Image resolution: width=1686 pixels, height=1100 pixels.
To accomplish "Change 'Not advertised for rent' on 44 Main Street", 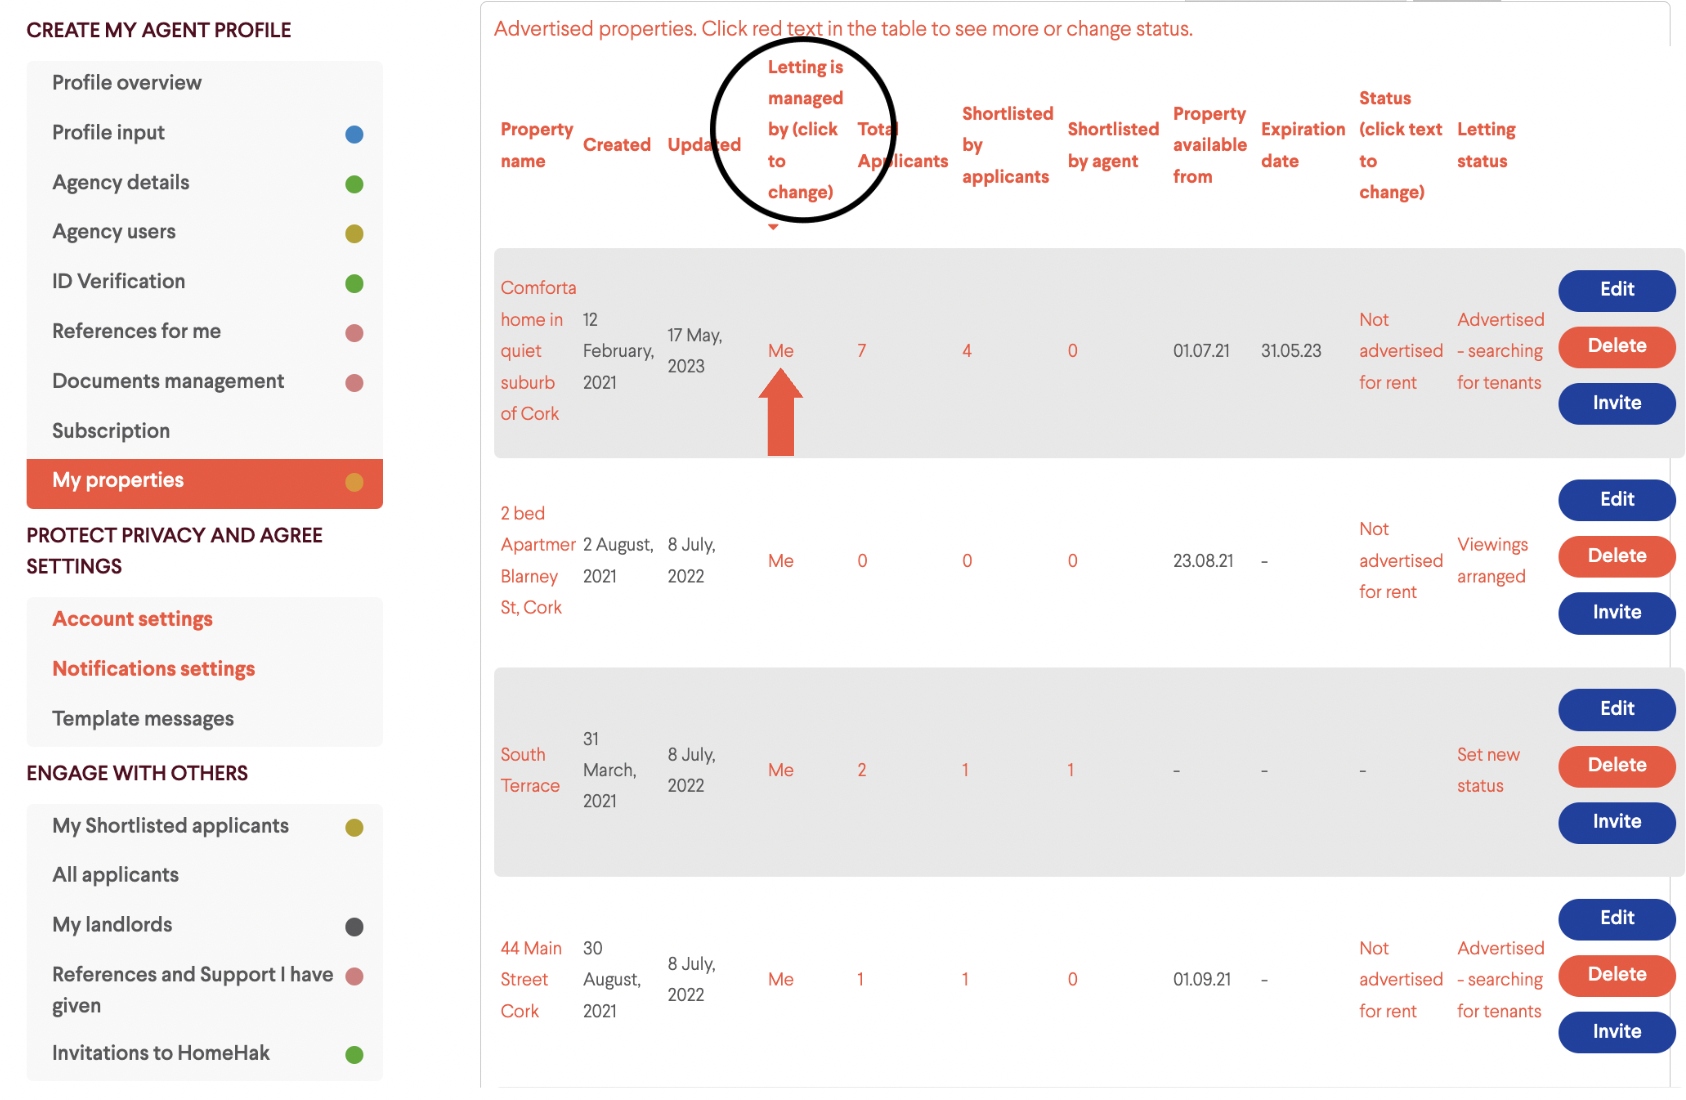I will 1401,980.
